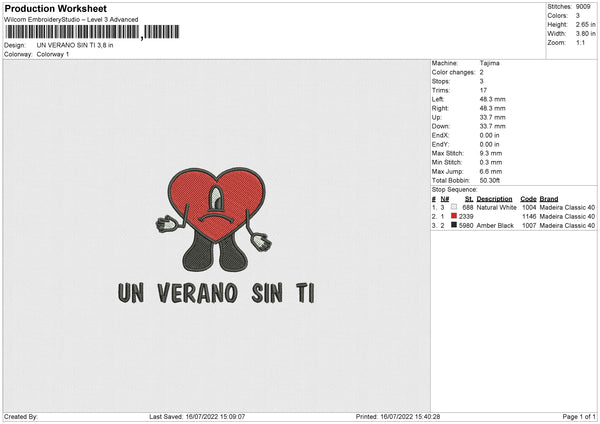Click the "Right:" measurement label

tap(440, 108)
